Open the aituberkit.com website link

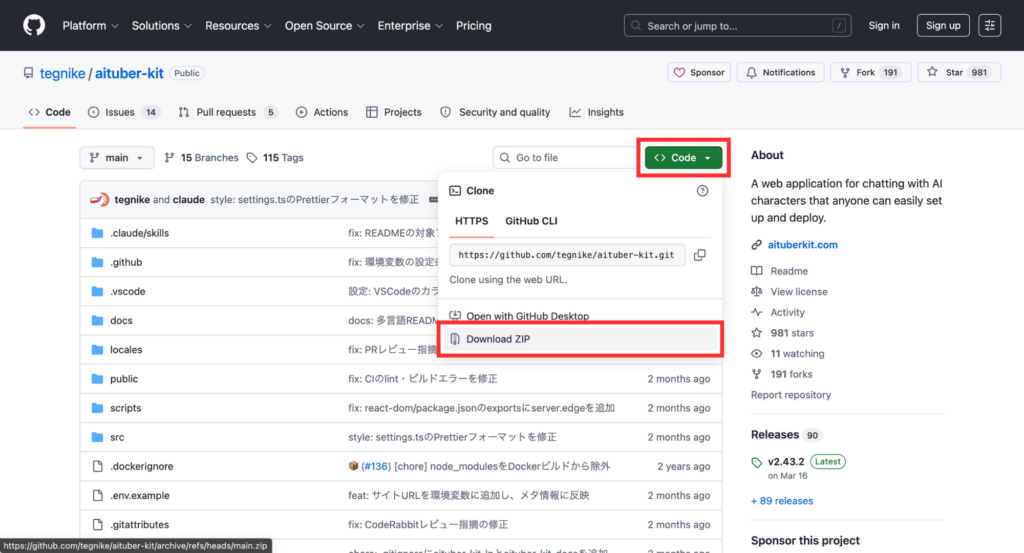coord(803,245)
